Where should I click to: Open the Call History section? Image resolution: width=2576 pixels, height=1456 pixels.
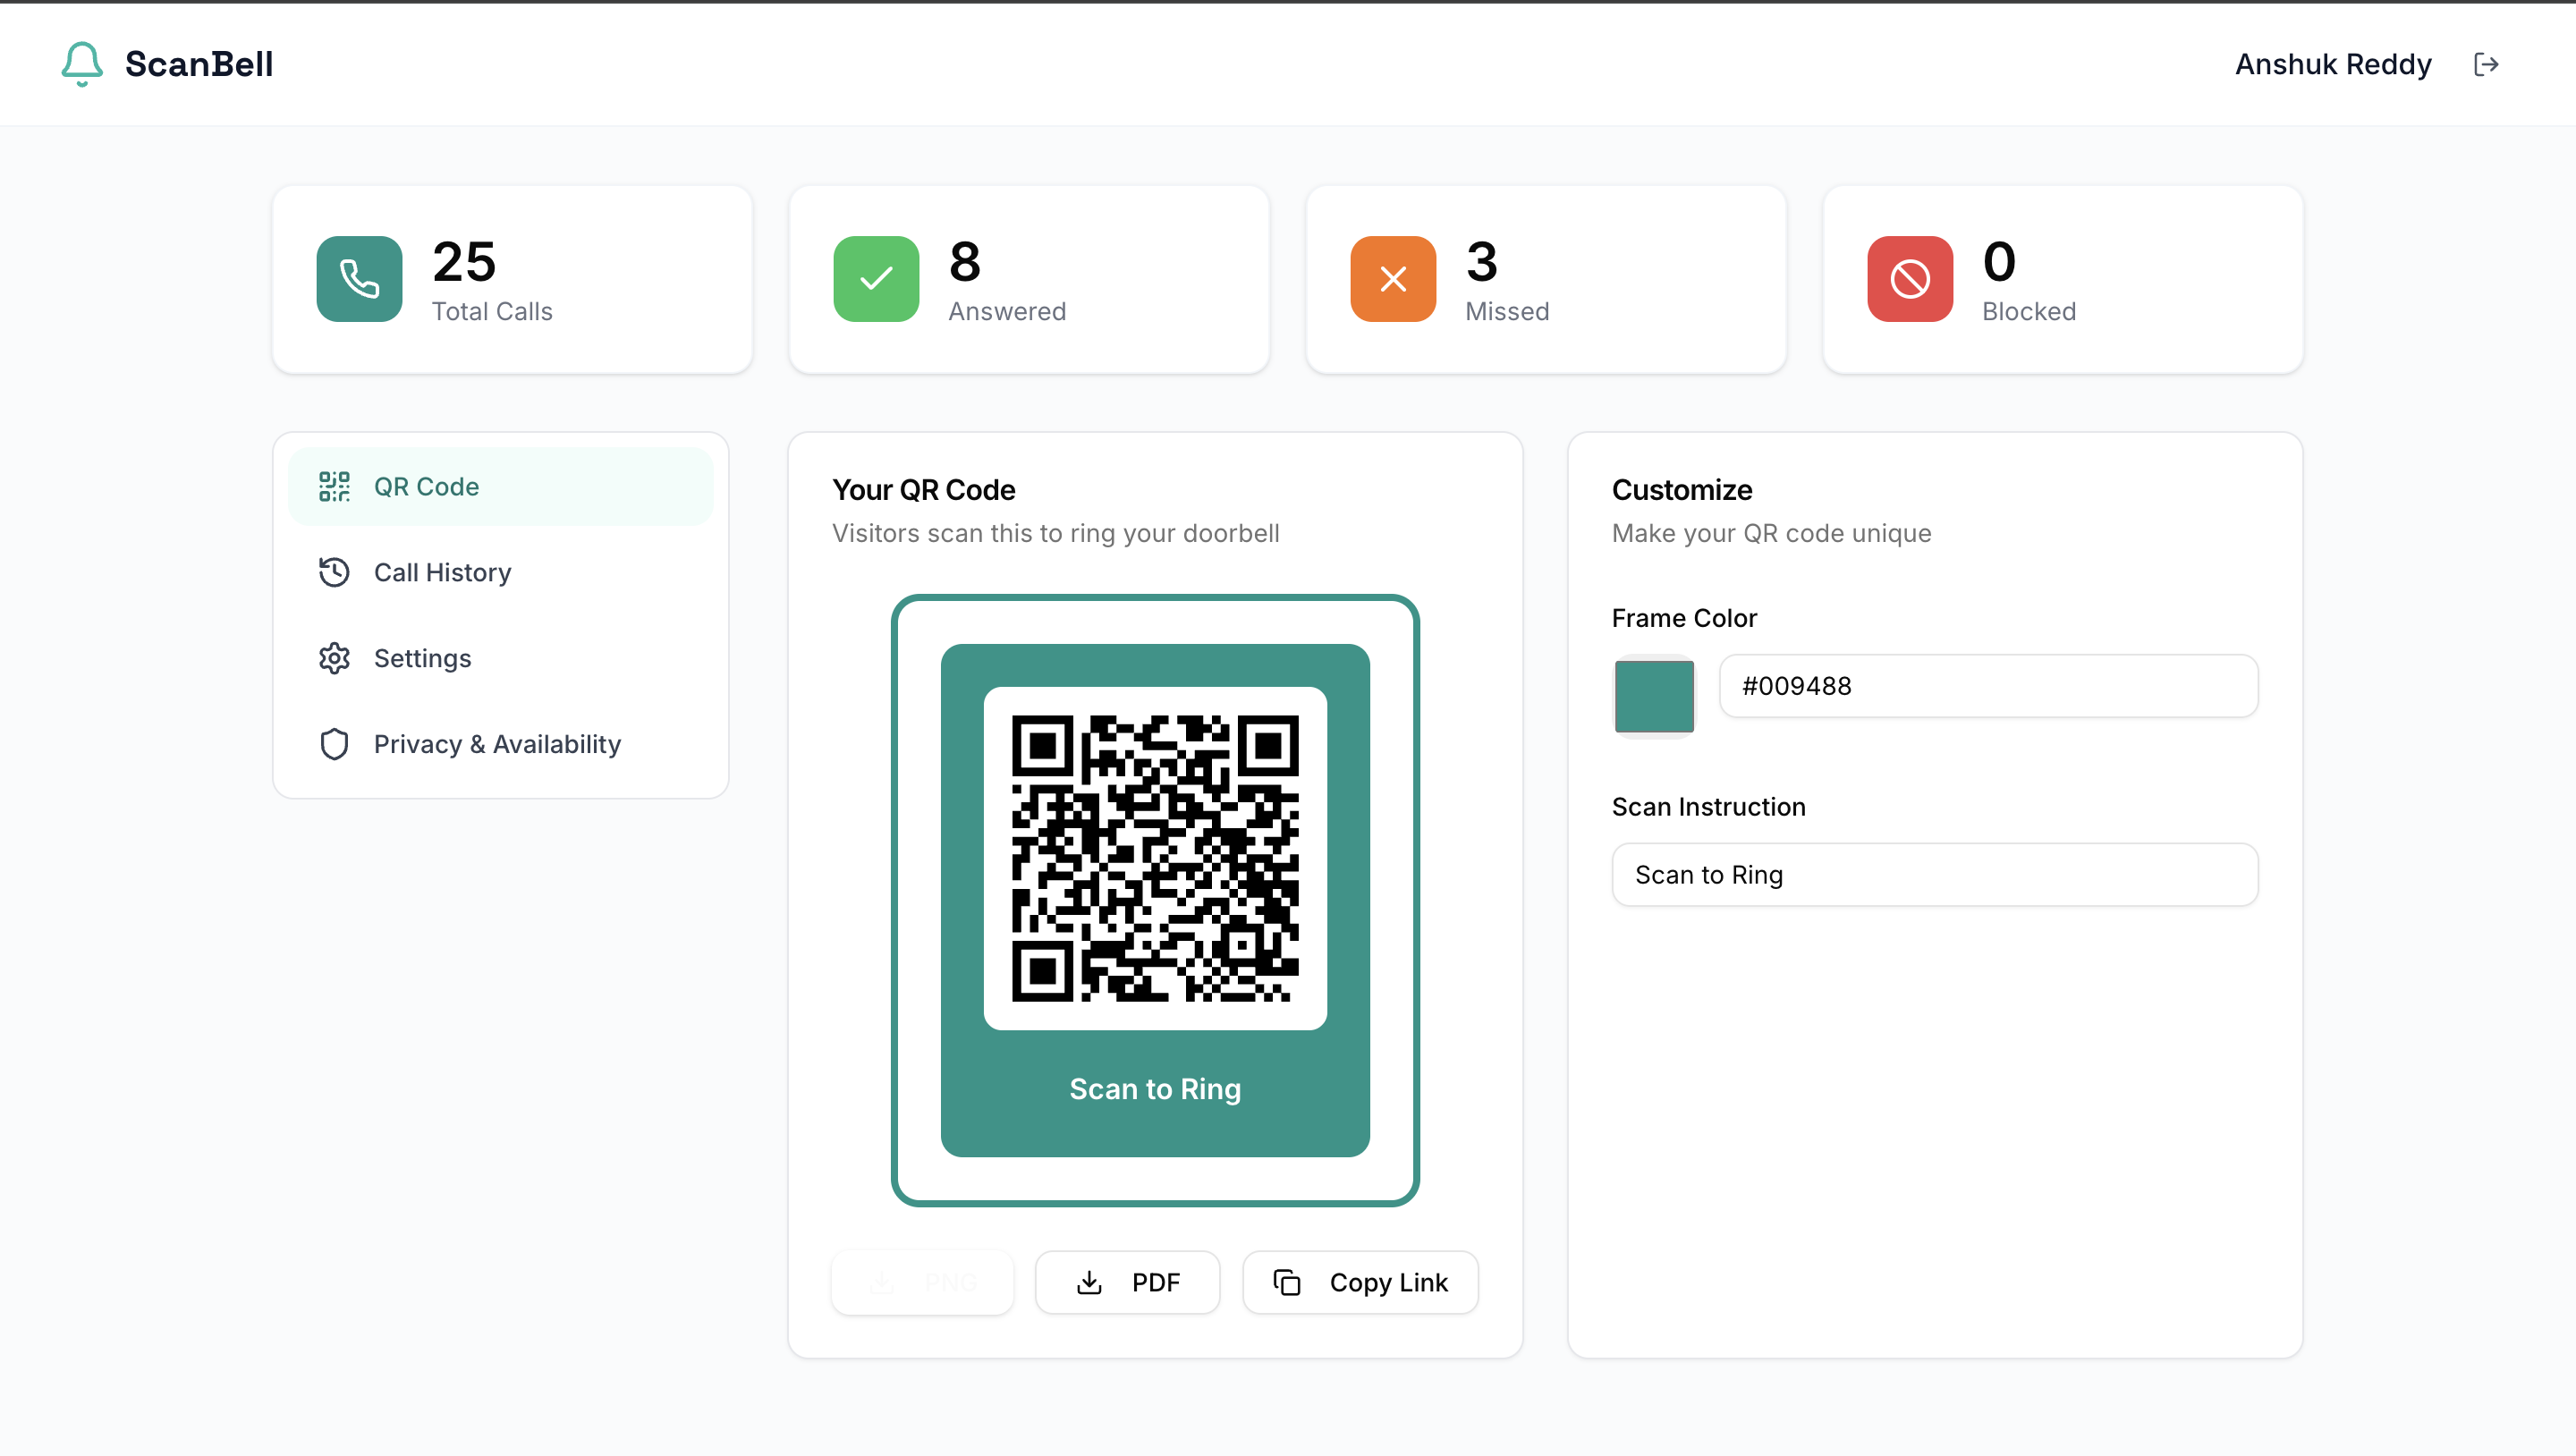[501, 572]
